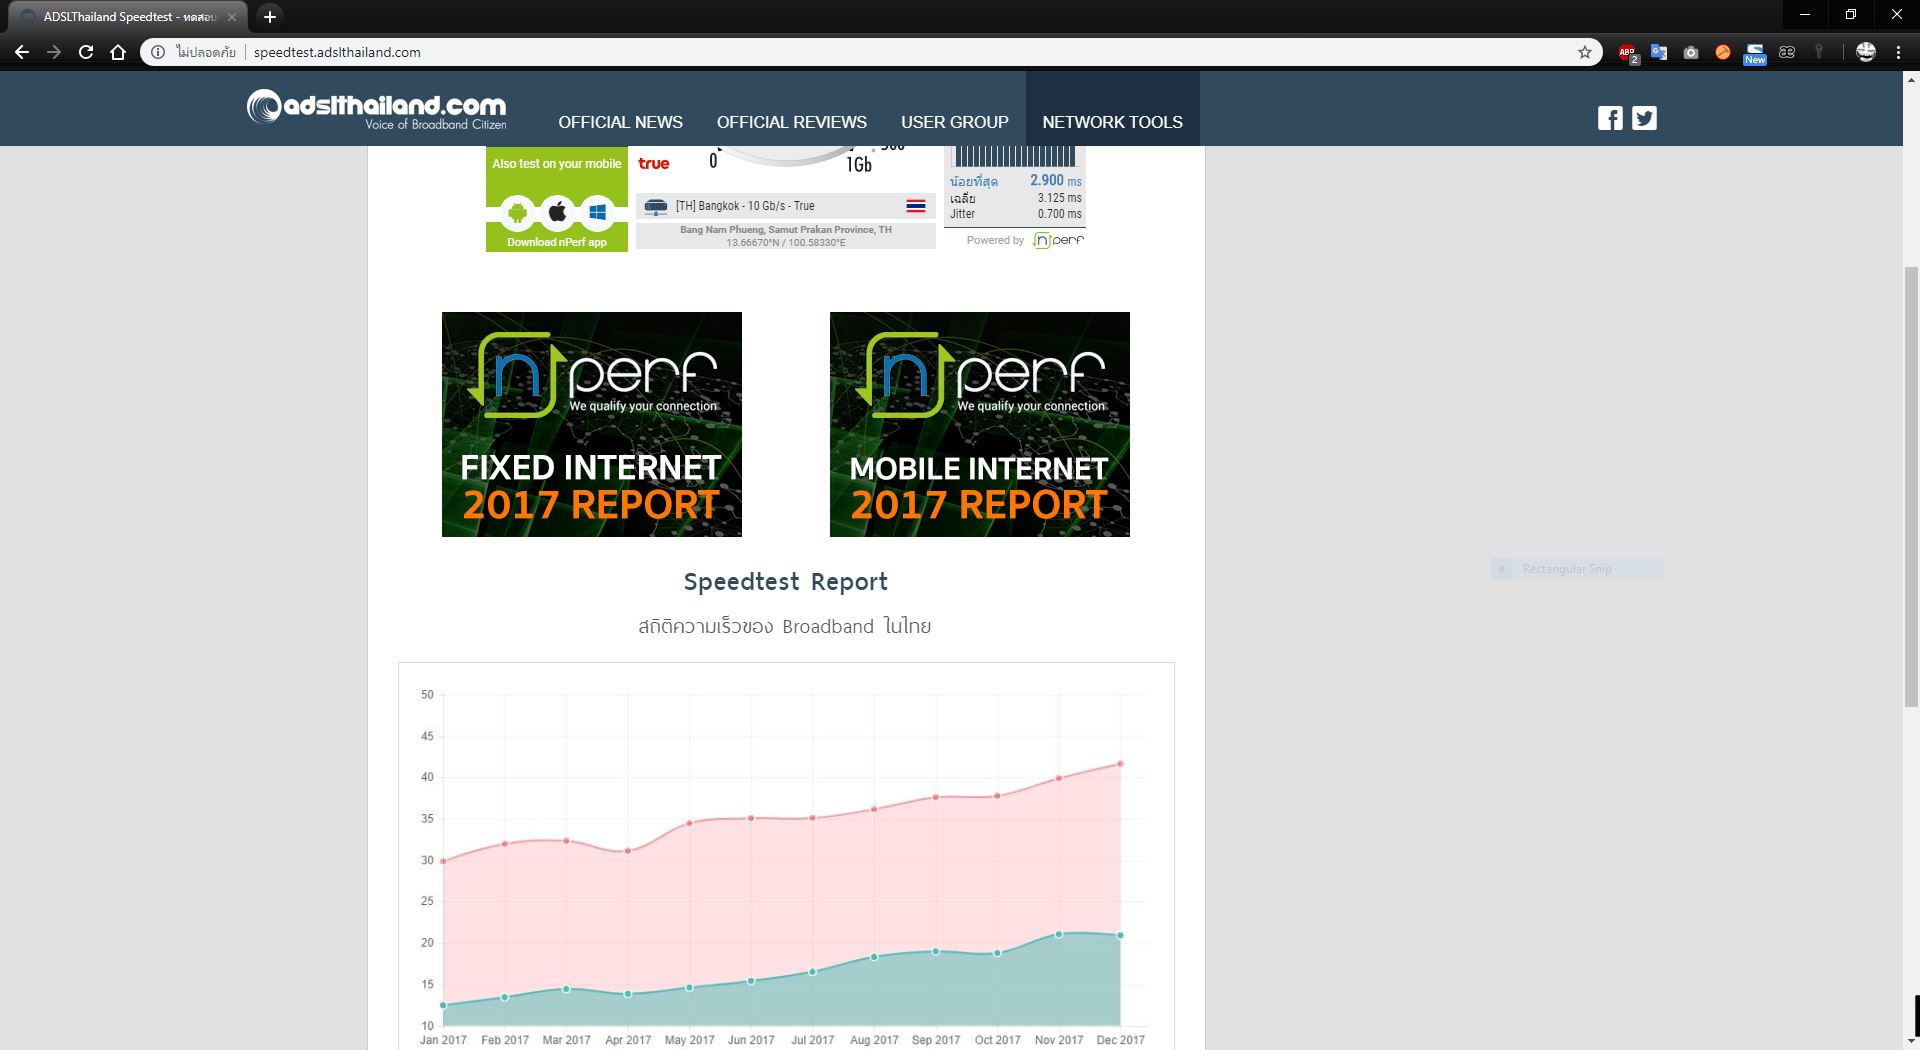Download the nPerf Apple app

557,212
